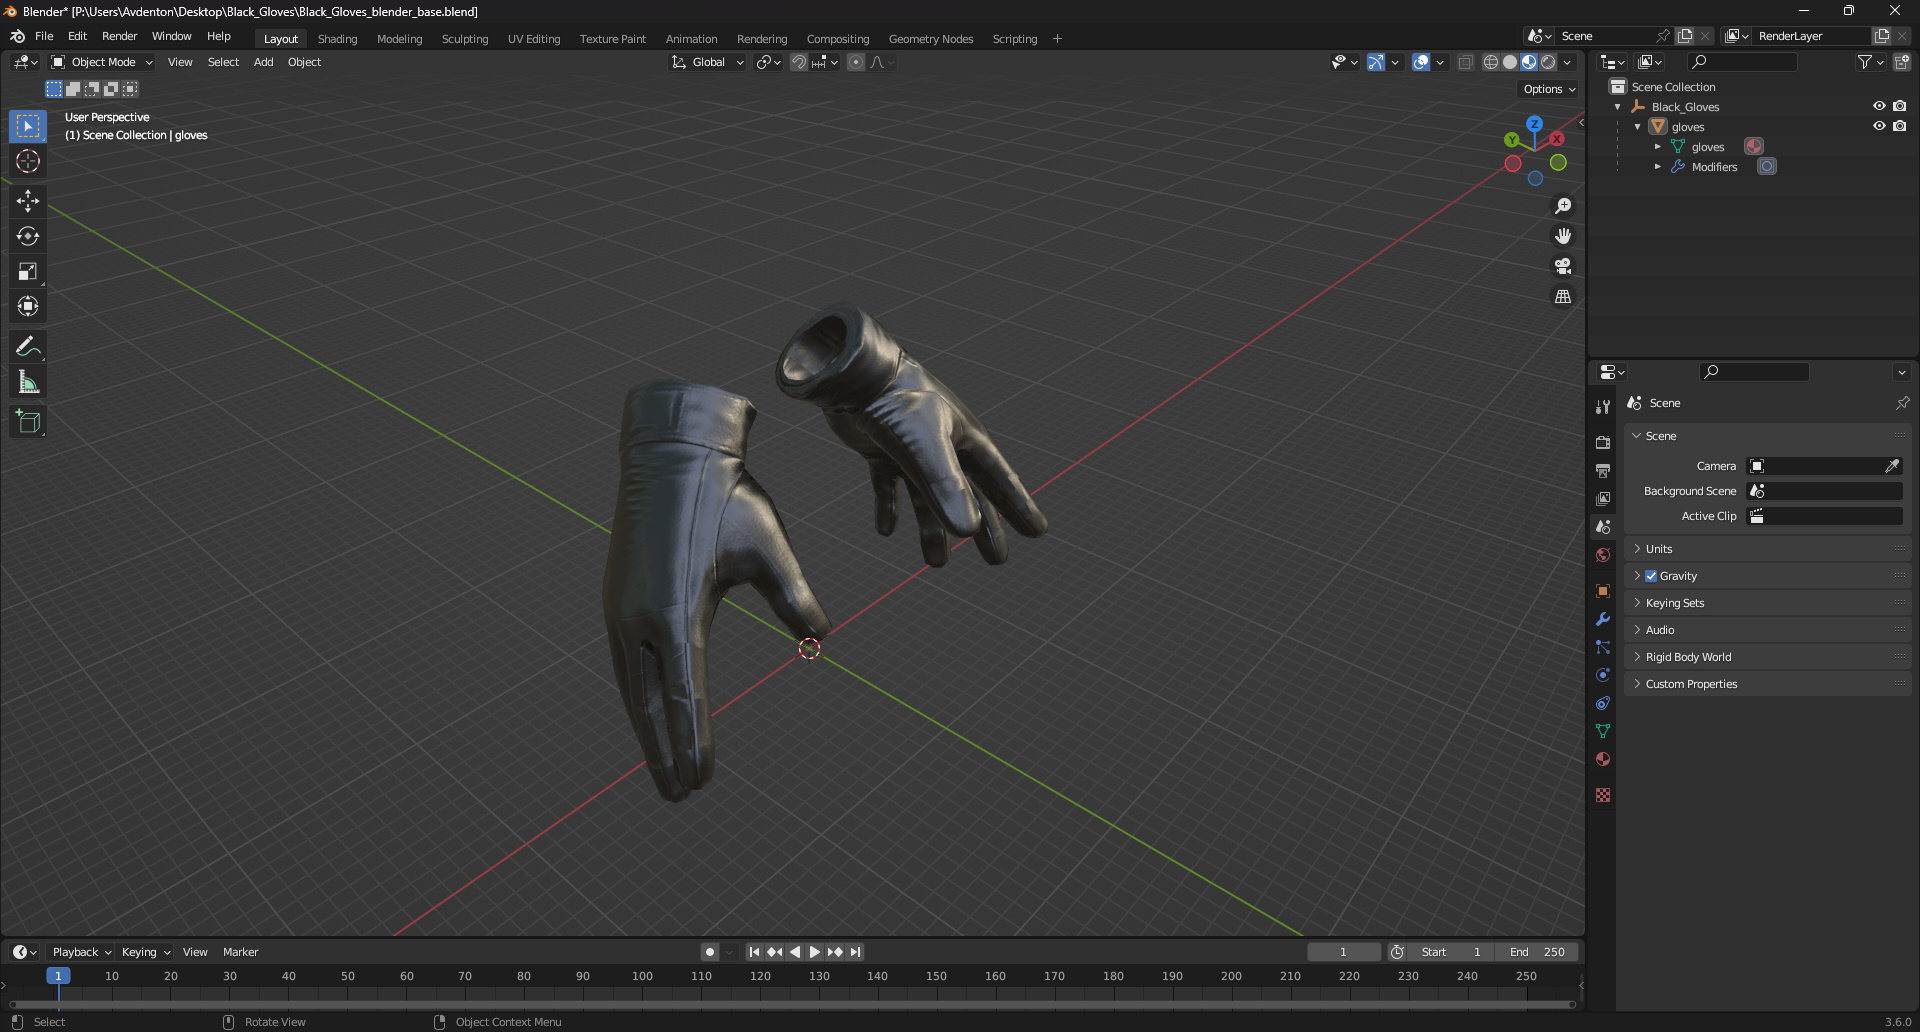Select the Move tool
1920x1032 pixels.
tap(28, 201)
